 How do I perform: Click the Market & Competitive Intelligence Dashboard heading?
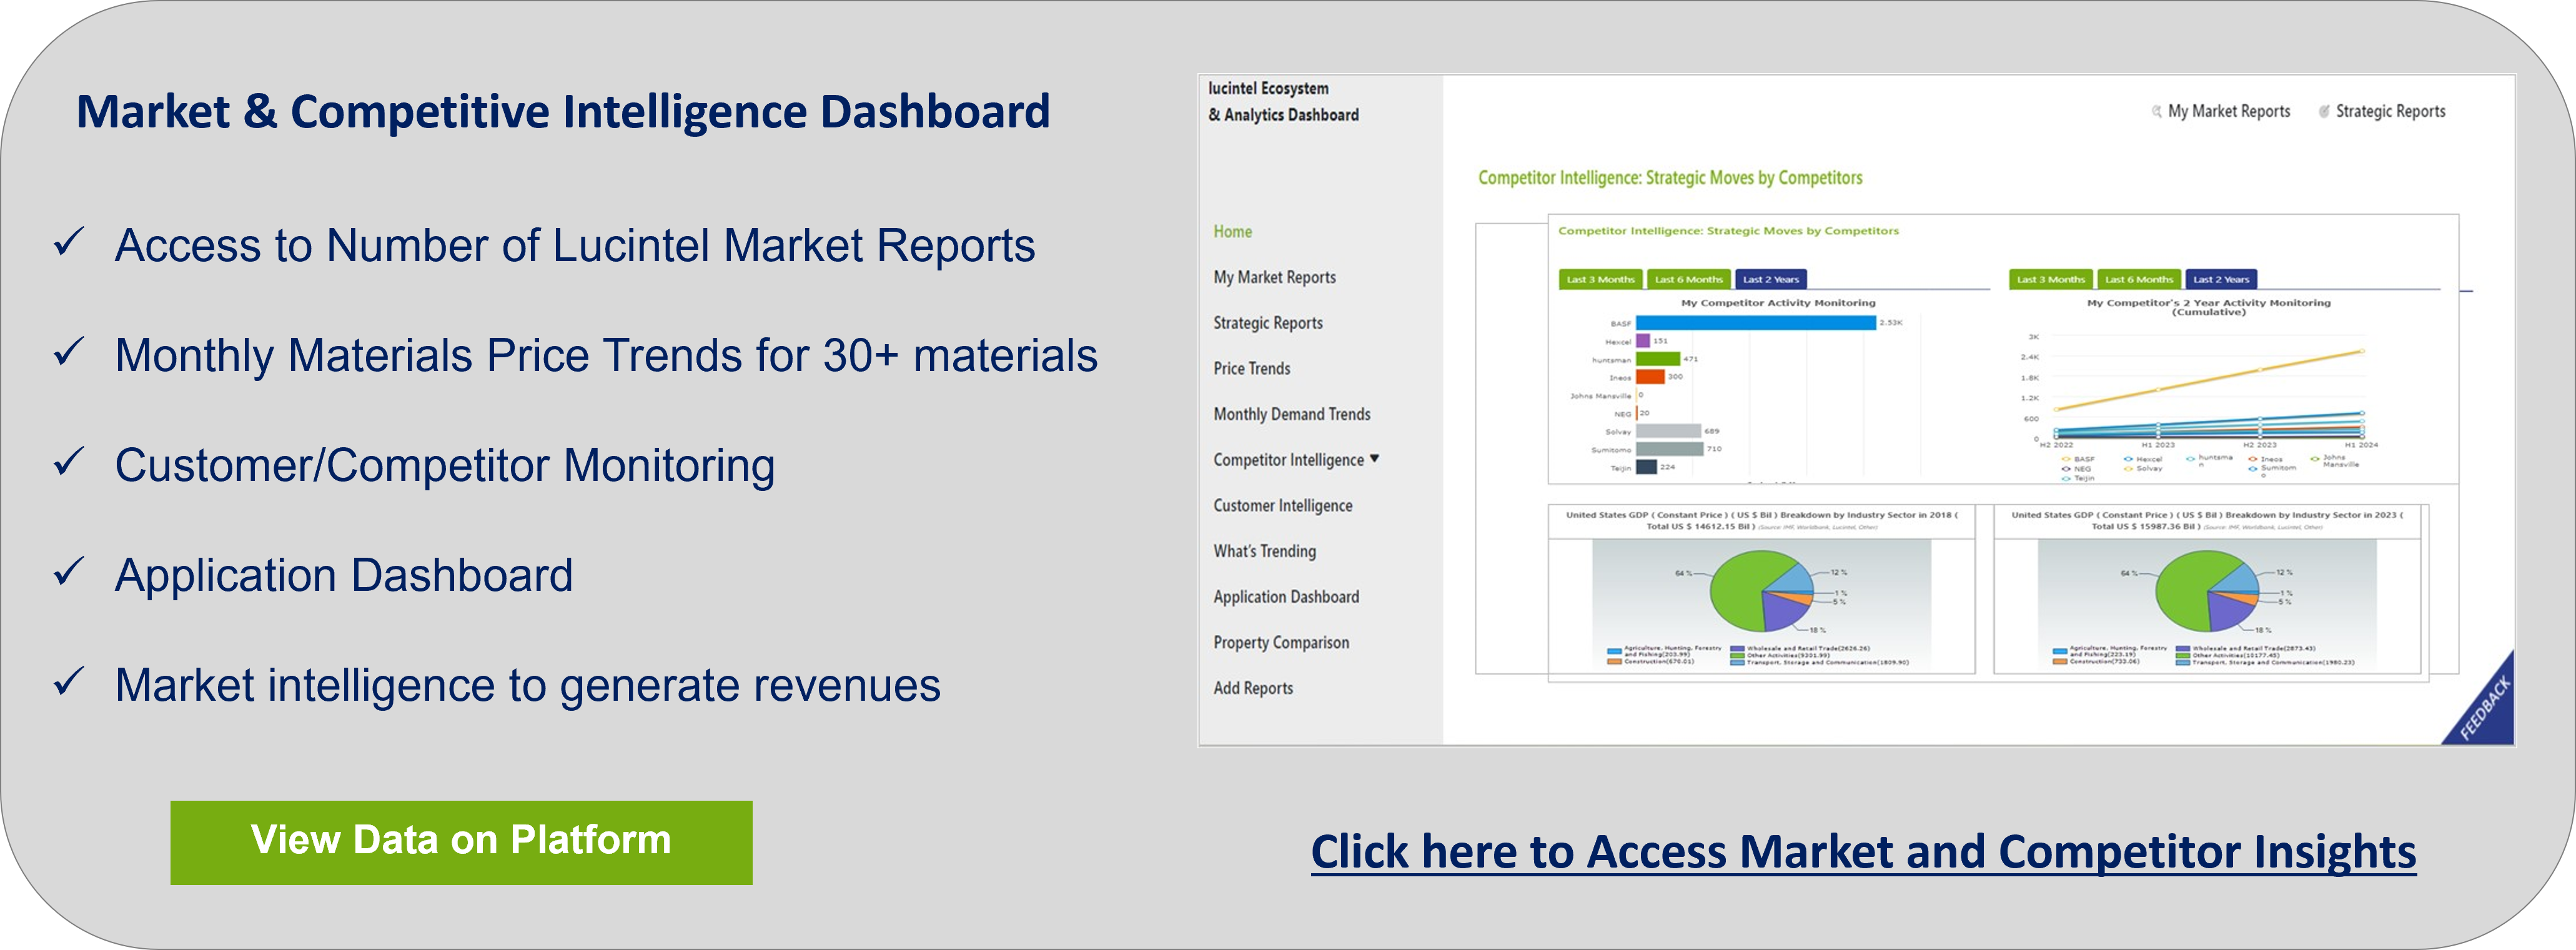(563, 111)
